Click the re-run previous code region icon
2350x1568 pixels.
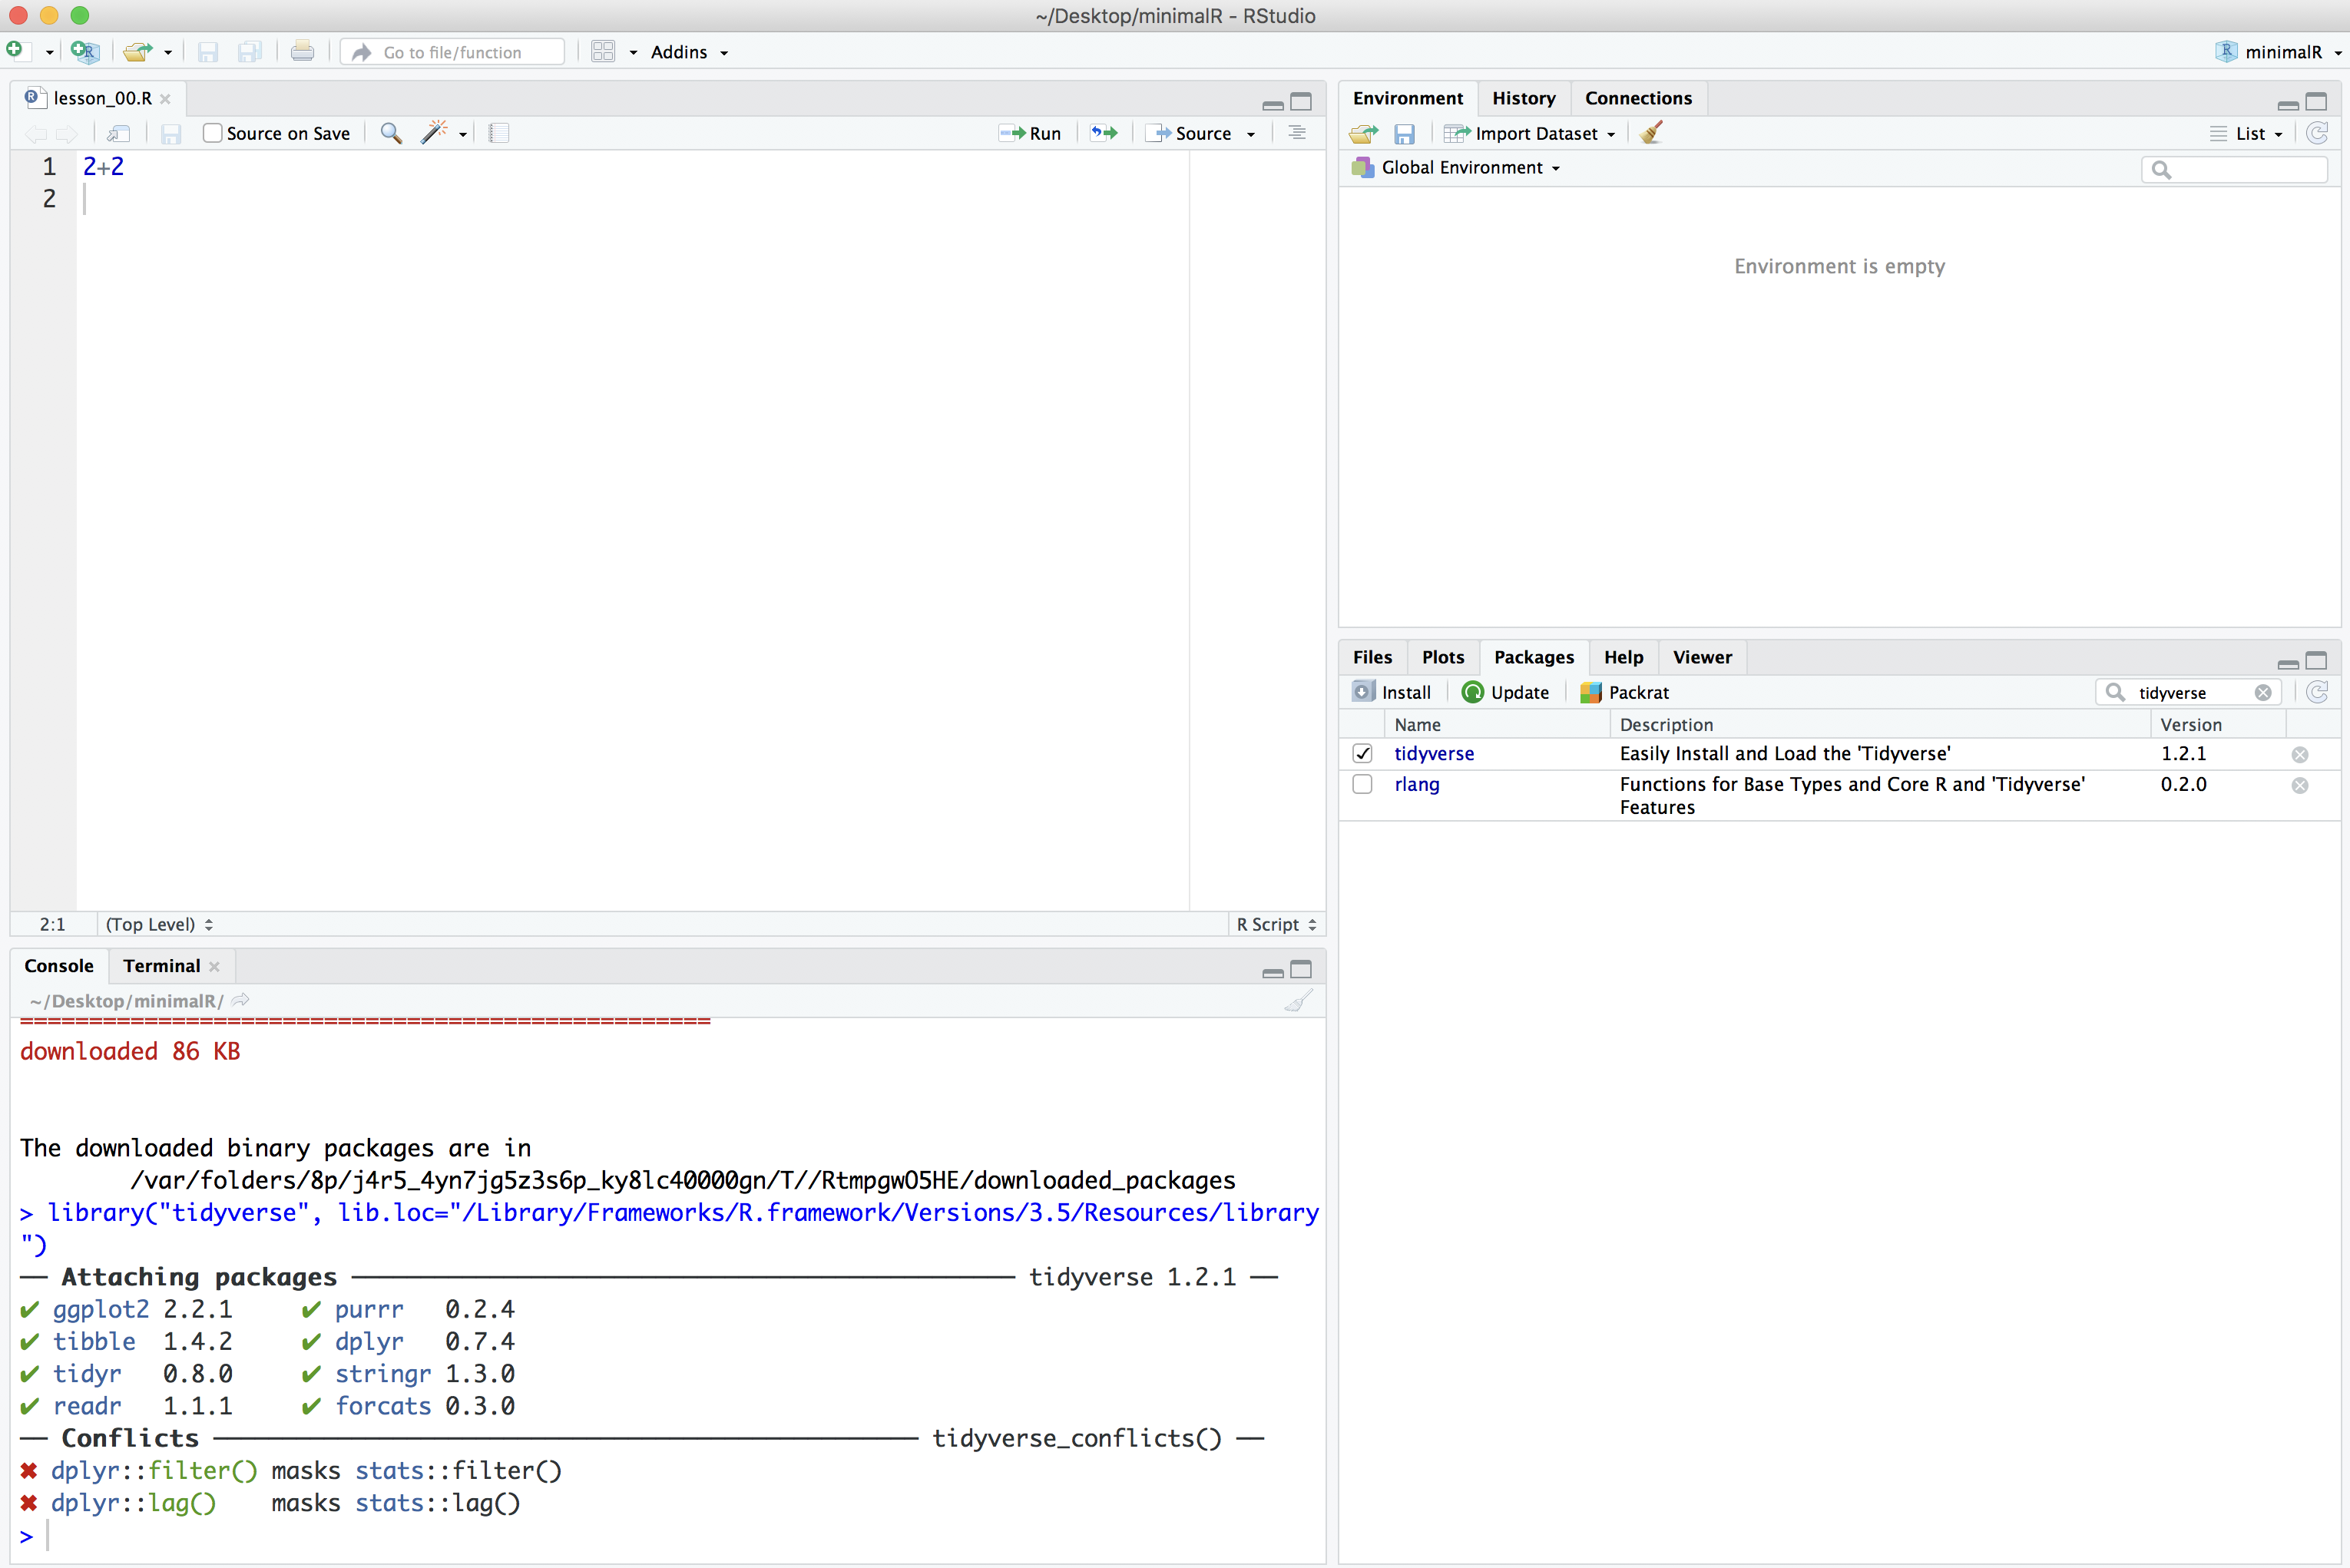[1104, 133]
